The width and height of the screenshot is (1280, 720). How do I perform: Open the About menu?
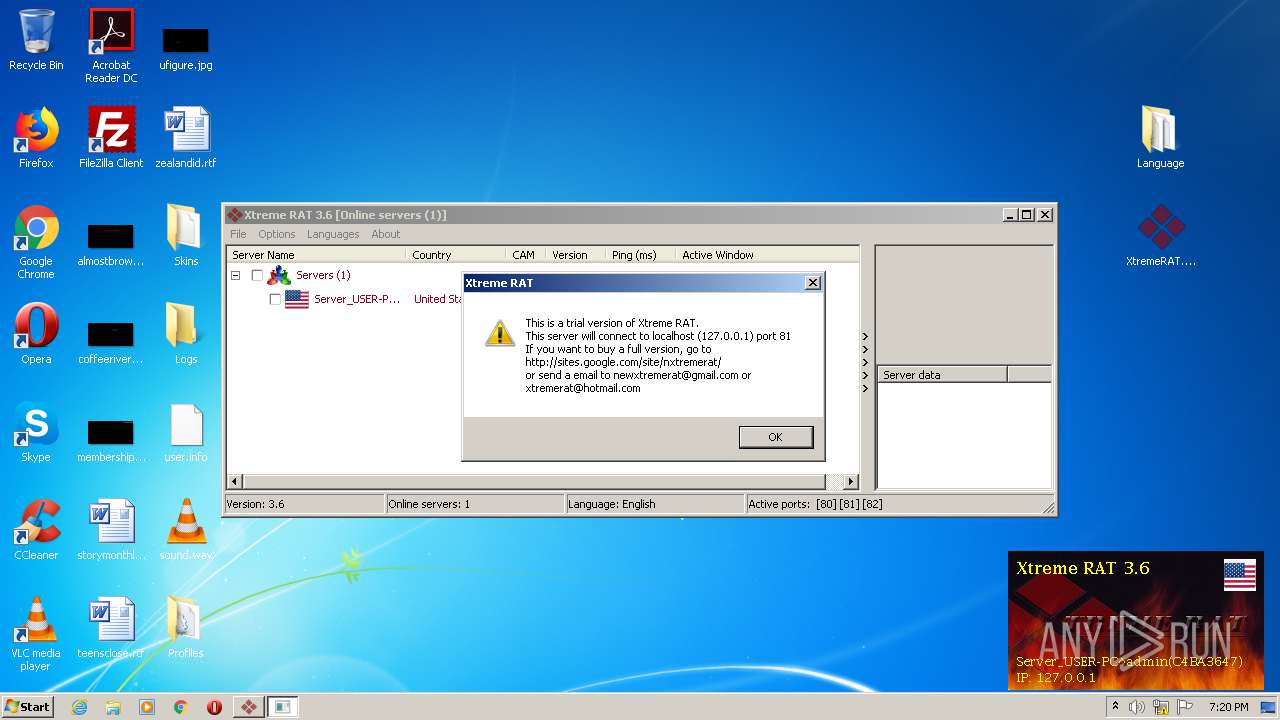click(x=386, y=234)
